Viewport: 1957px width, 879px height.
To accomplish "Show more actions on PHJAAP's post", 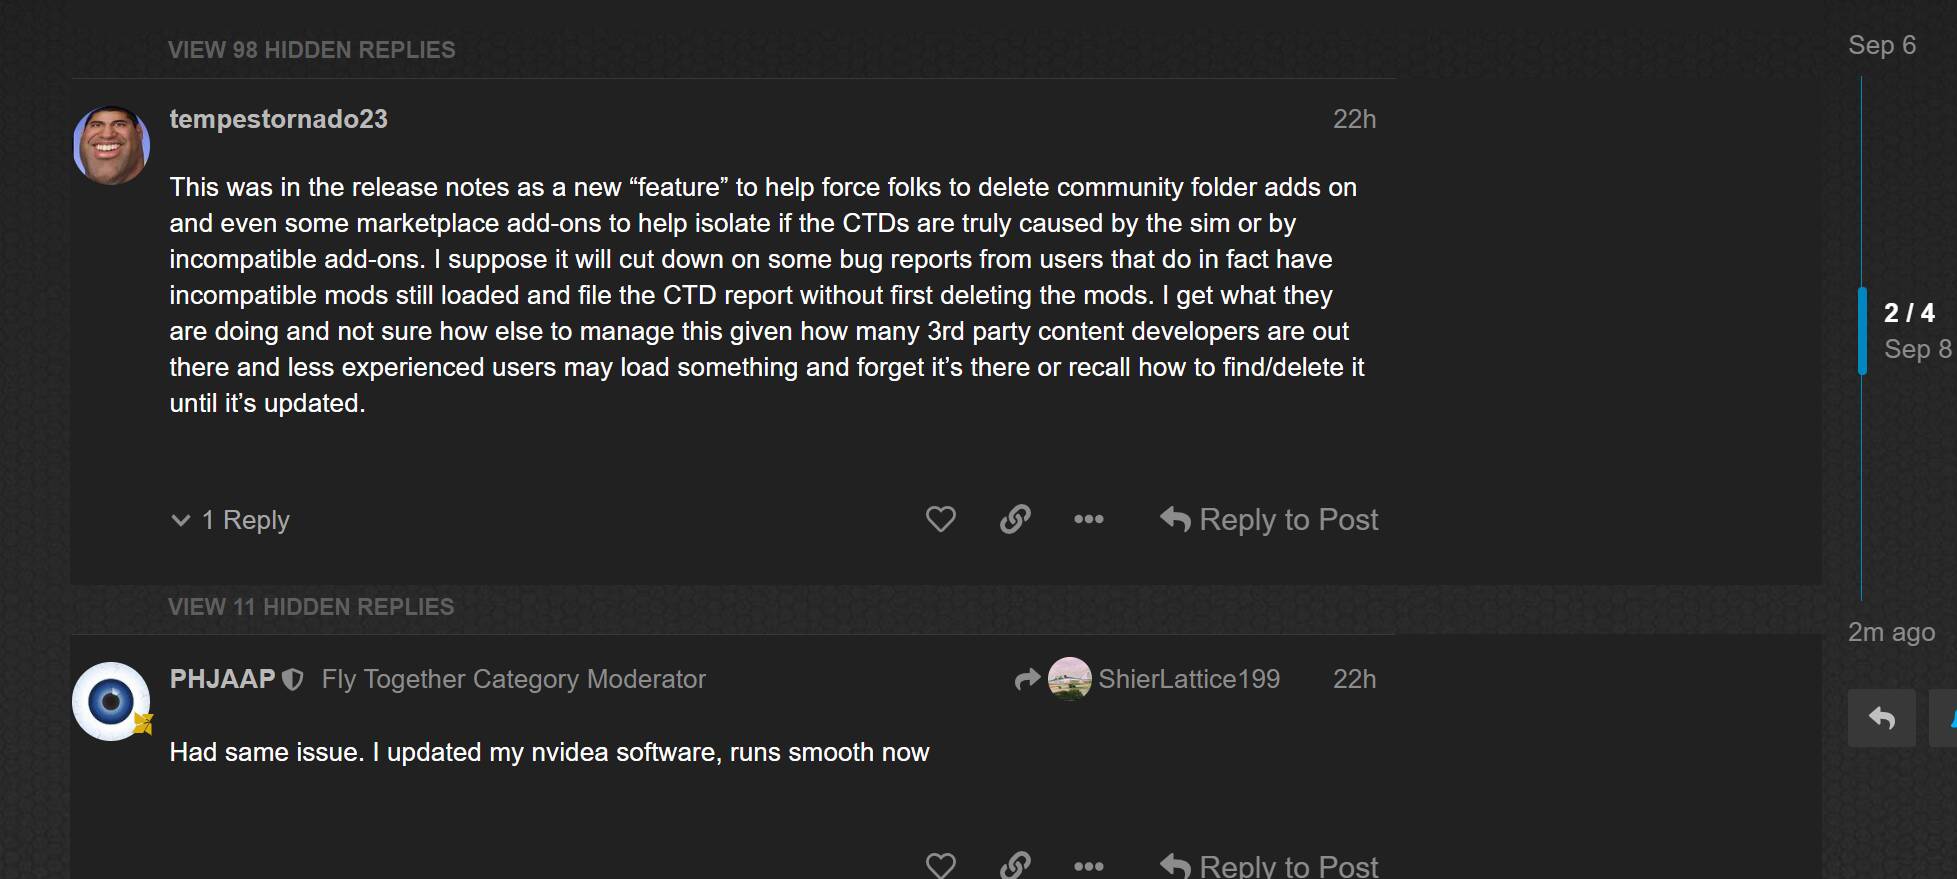I will coord(1088,864).
